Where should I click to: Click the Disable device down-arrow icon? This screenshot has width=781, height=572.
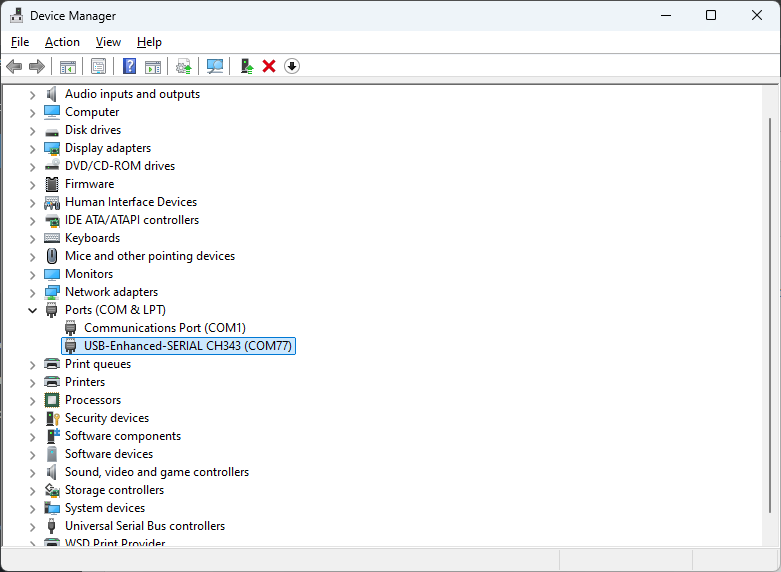tap(292, 66)
